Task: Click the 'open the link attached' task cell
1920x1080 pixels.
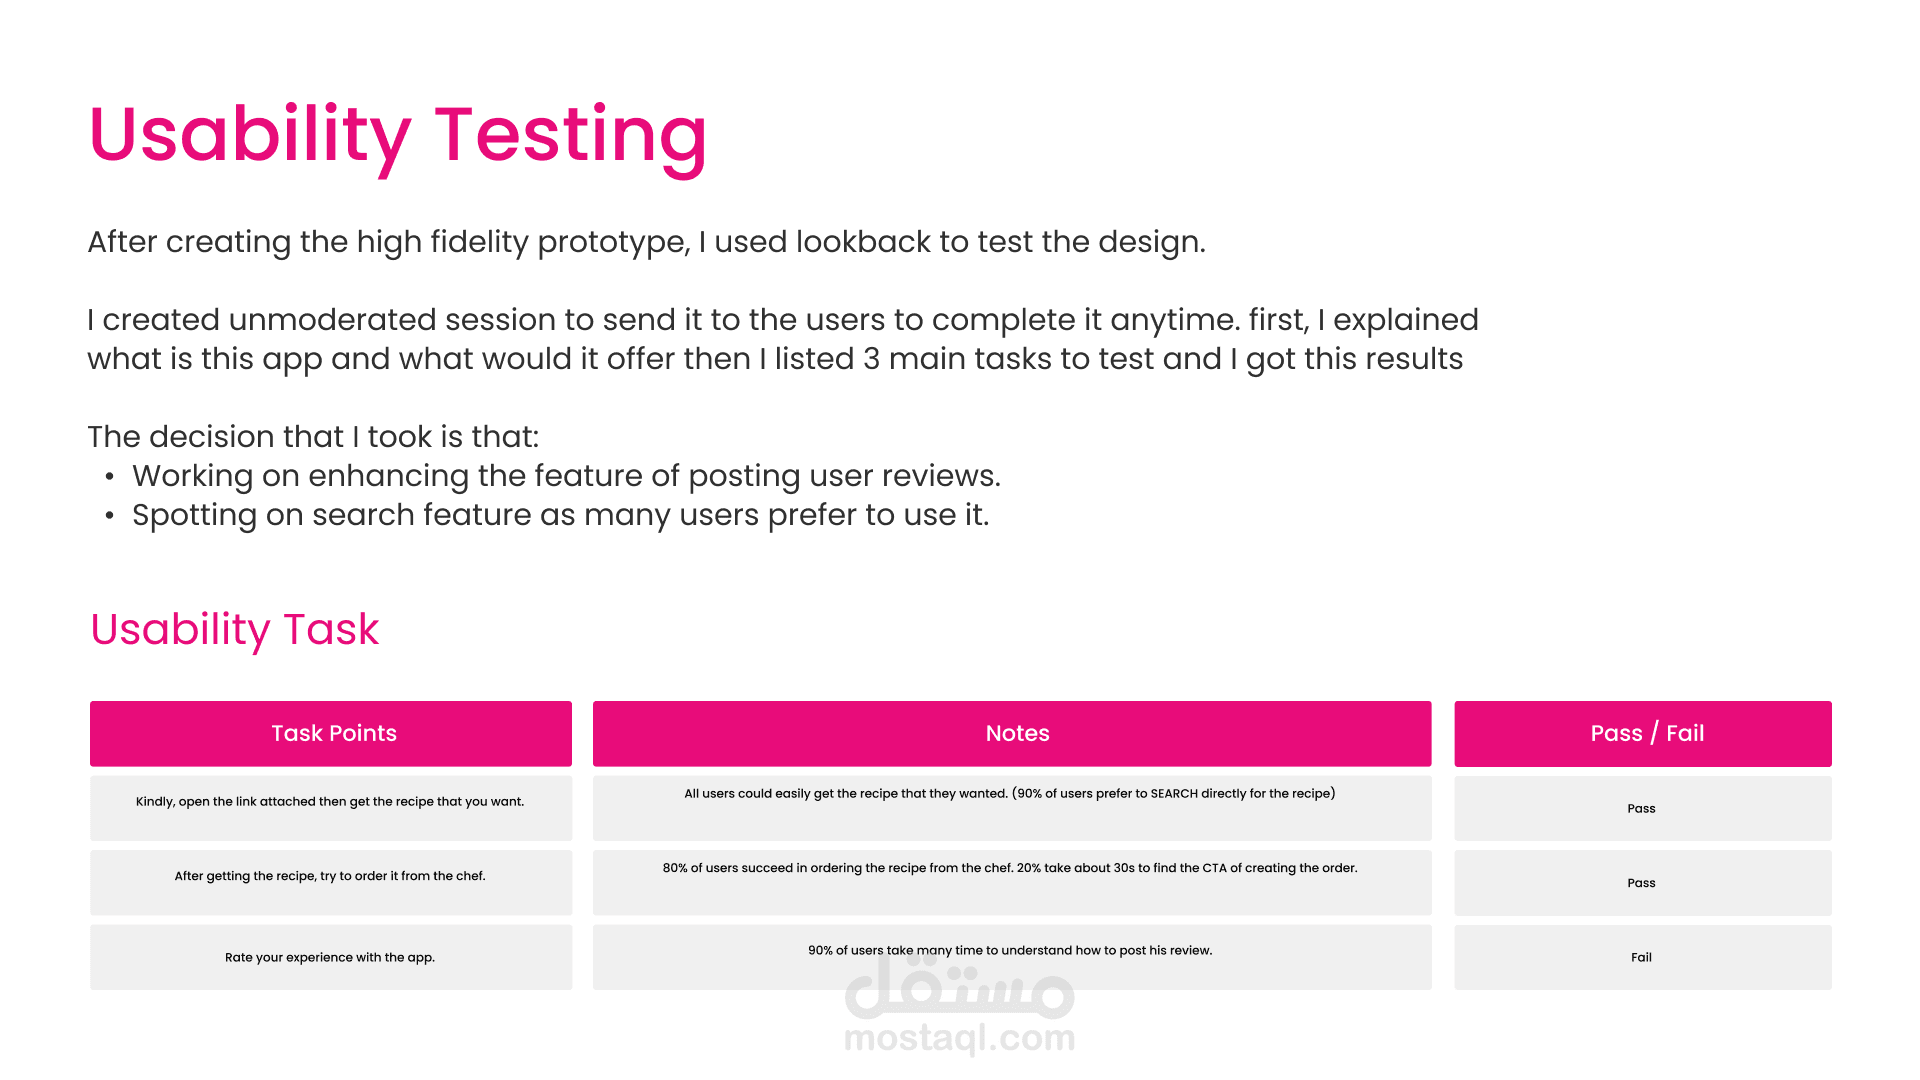Action: (x=331, y=808)
